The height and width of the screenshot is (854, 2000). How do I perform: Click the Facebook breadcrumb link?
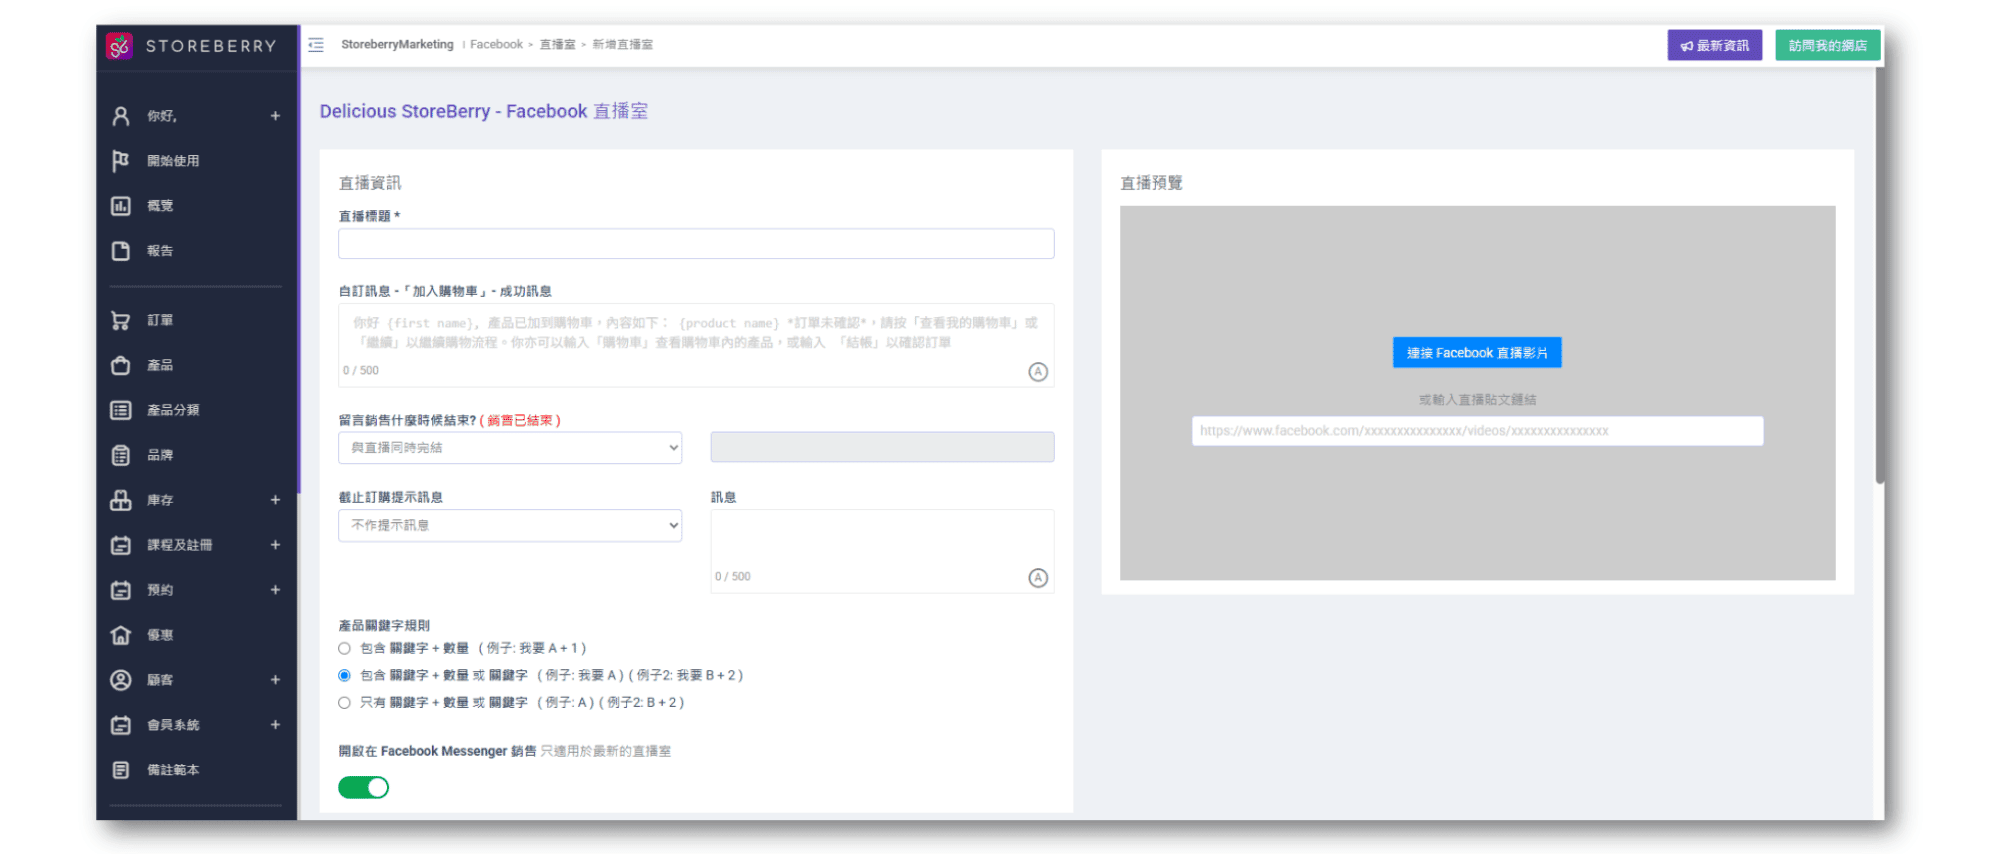496,44
